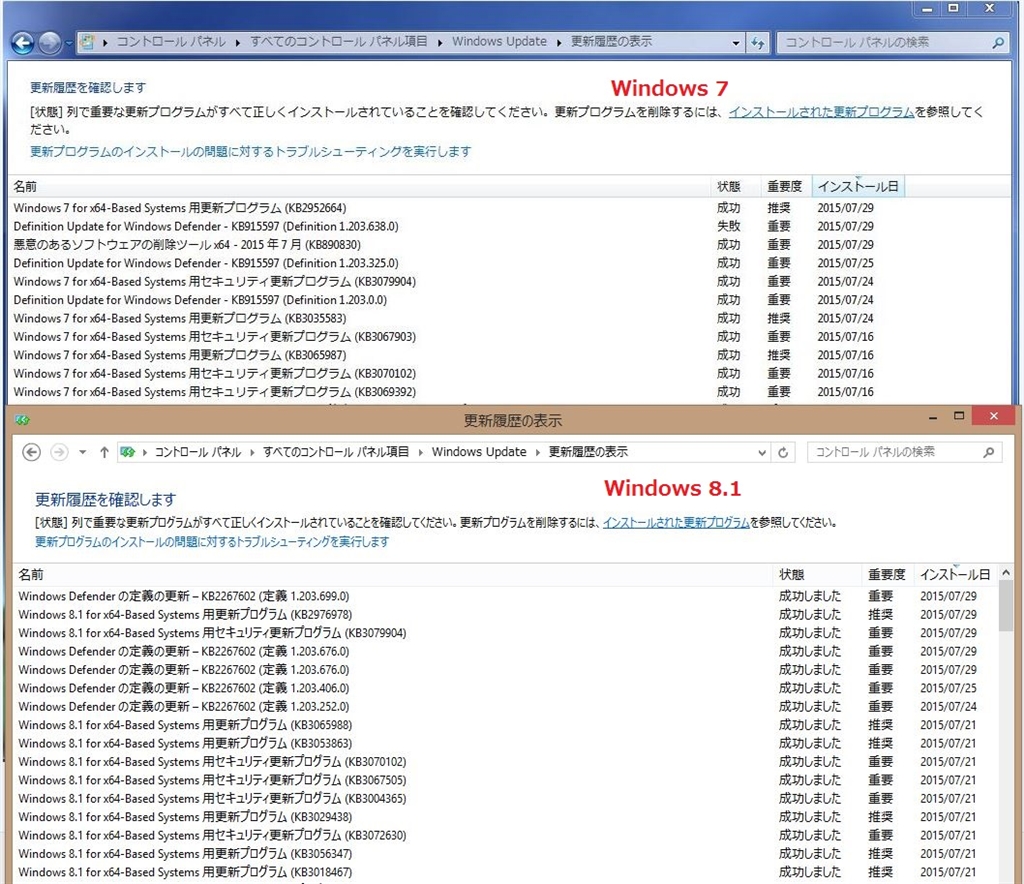Expand the arrow after Windows Update breadcrumb in Windows 8.1 window

click(538, 452)
